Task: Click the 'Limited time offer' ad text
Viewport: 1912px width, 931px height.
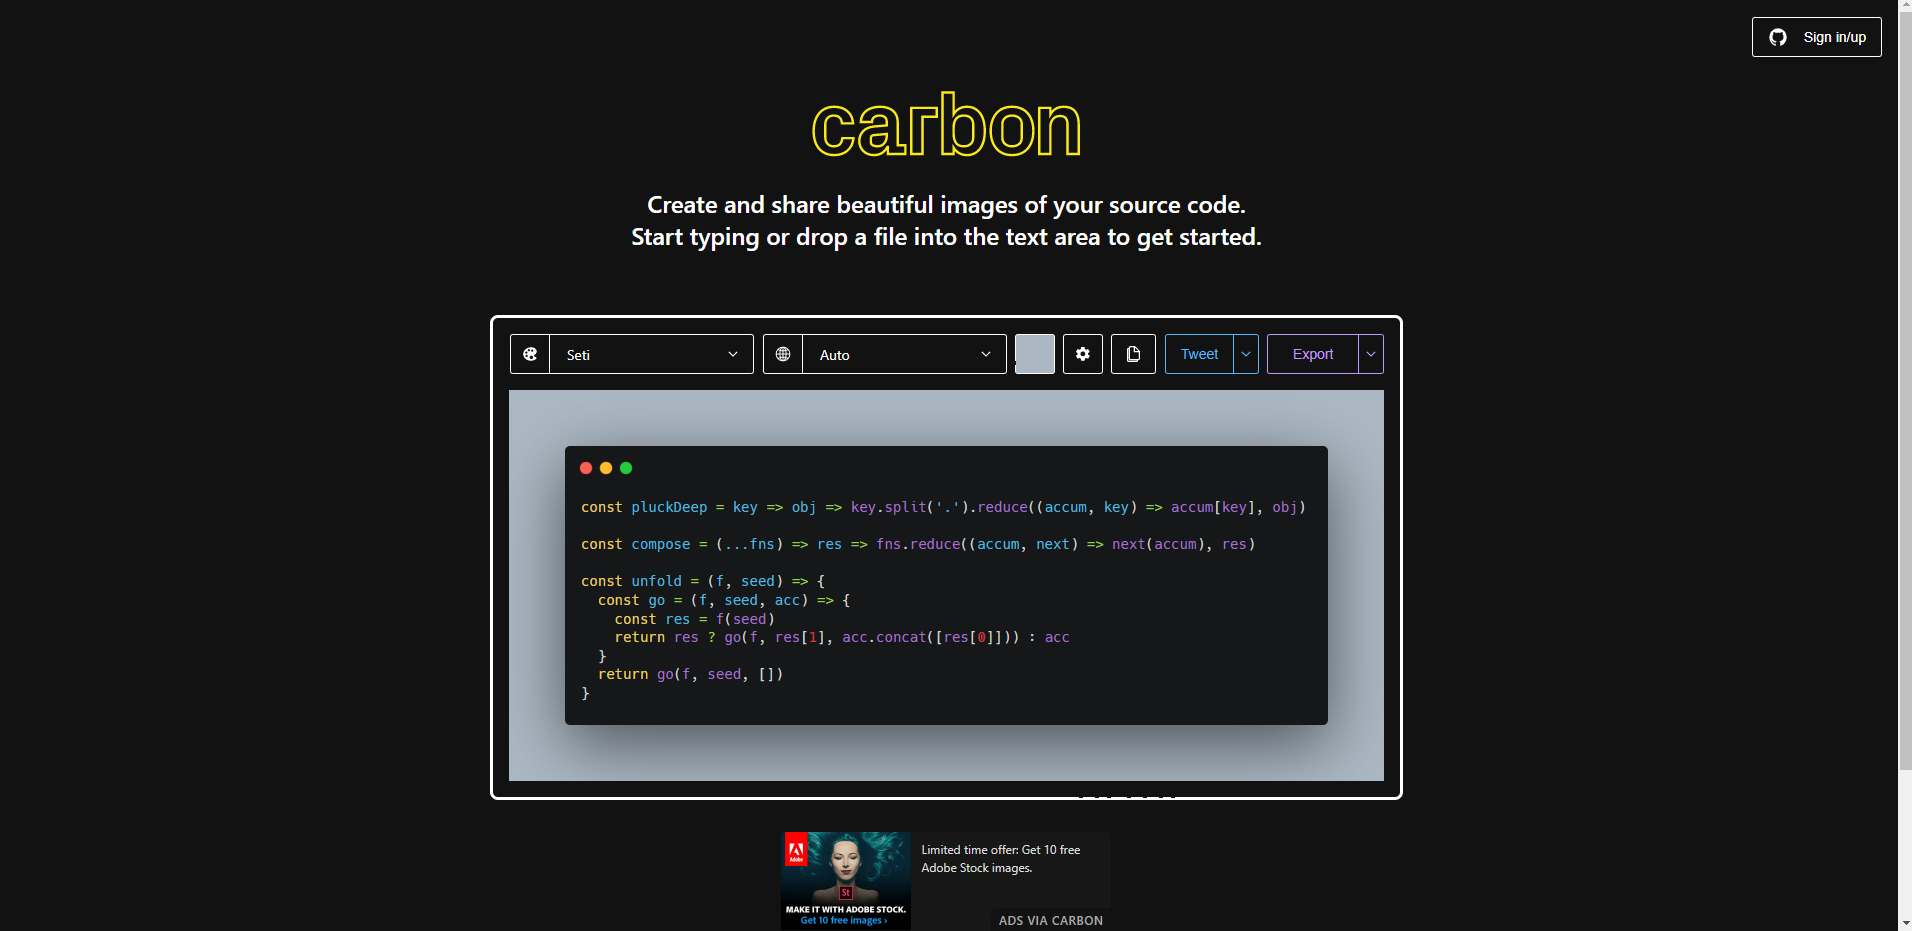Action: [x=1001, y=859]
